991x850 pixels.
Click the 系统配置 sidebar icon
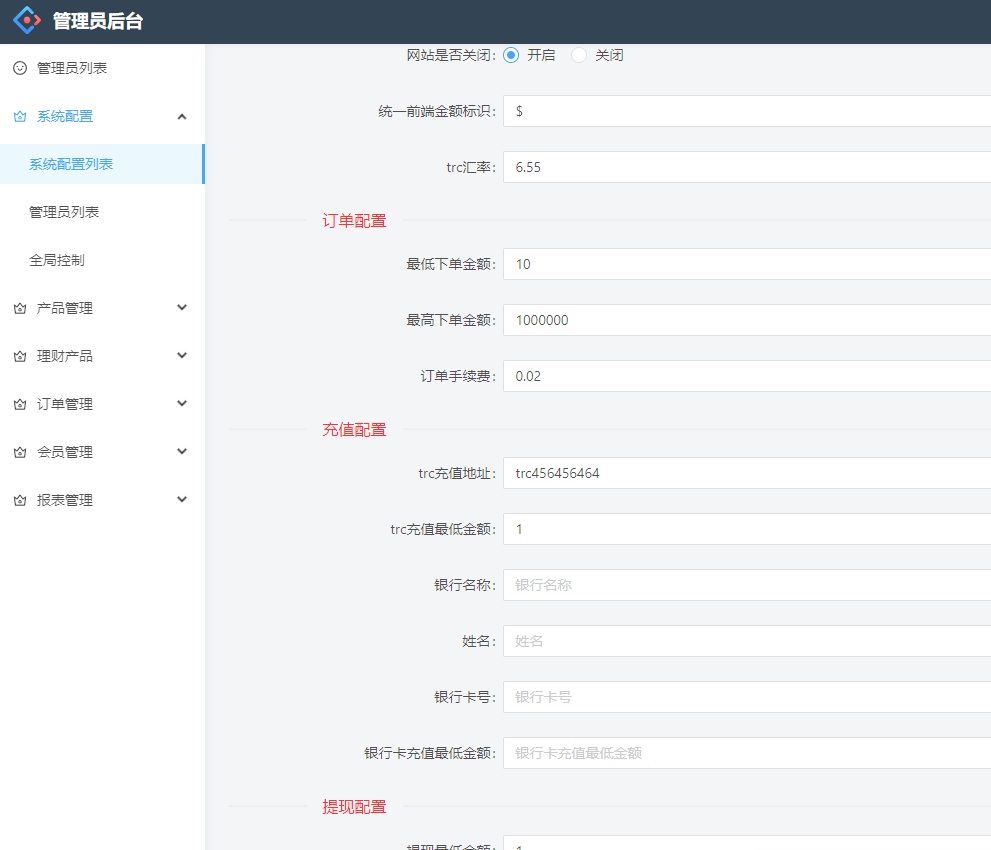click(18, 116)
